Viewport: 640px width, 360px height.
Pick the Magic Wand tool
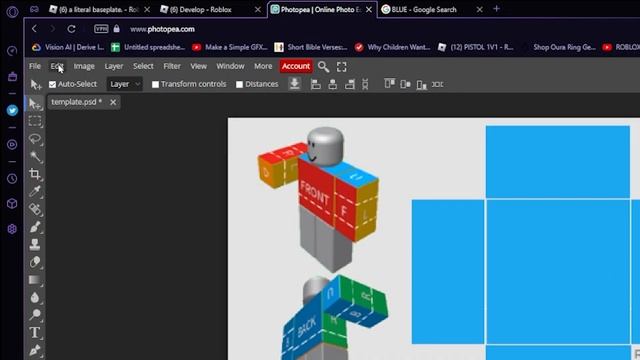click(35, 157)
